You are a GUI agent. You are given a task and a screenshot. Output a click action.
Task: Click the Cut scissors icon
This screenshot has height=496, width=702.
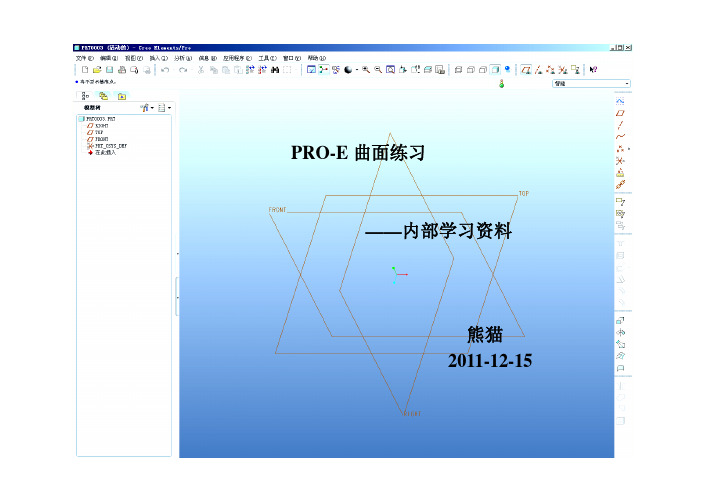click(x=201, y=70)
